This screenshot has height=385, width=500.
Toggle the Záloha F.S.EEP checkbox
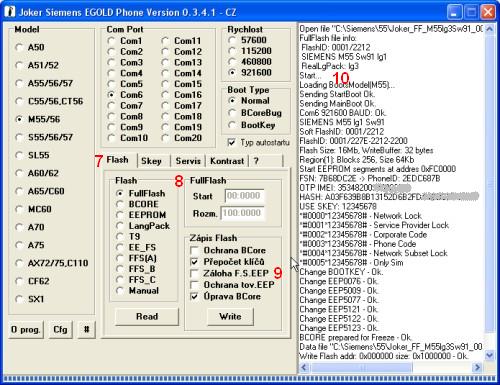194,273
